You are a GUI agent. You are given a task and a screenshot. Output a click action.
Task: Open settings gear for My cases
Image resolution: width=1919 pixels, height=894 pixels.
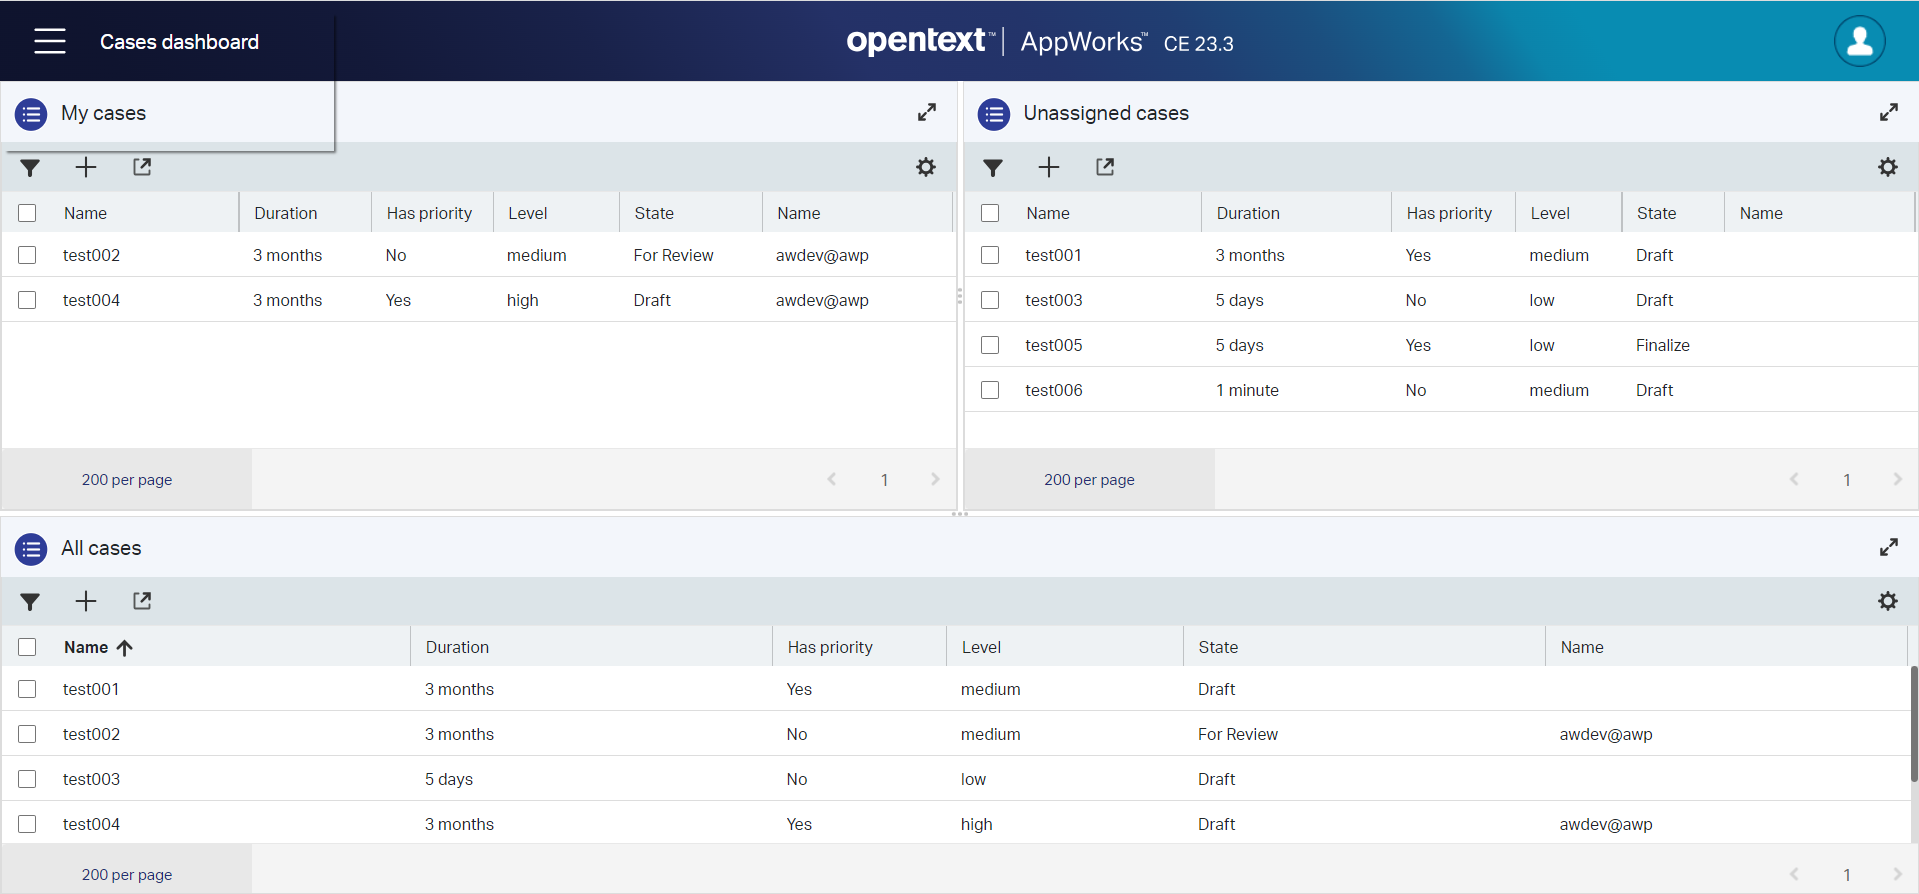[926, 167]
